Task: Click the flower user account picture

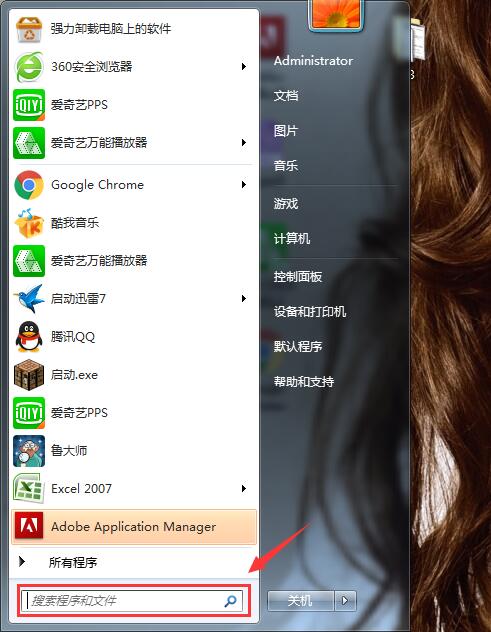Action: point(336,13)
